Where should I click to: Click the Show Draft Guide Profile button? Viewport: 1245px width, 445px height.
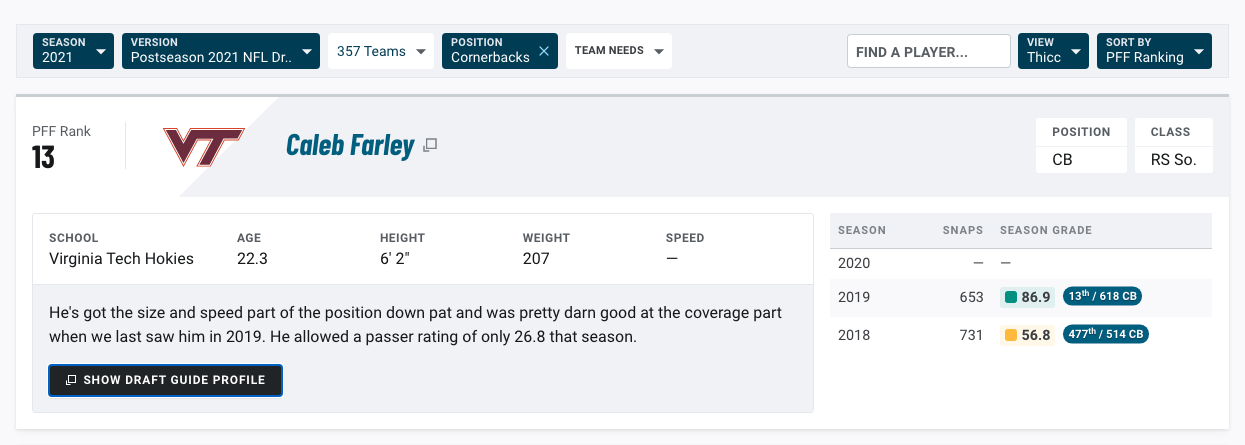pyautogui.click(x=166, y=380)
